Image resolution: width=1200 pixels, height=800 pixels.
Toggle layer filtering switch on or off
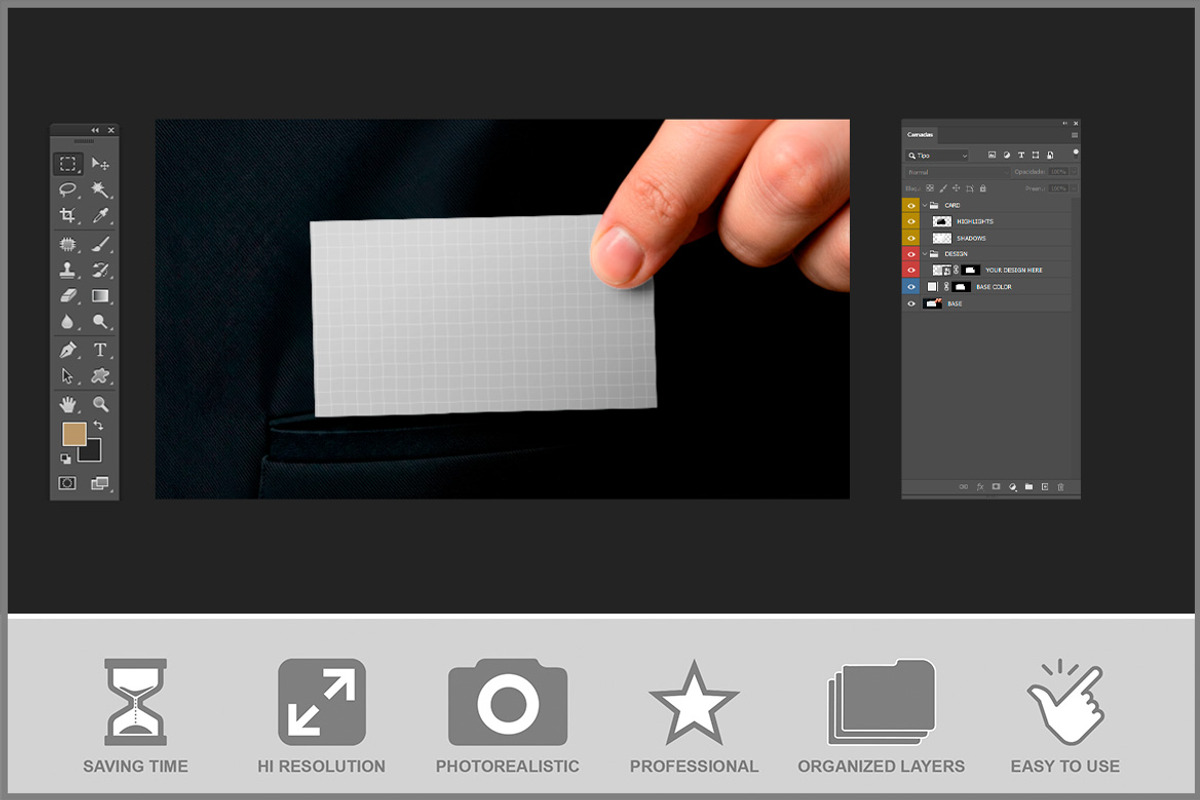coord(1075,153)
